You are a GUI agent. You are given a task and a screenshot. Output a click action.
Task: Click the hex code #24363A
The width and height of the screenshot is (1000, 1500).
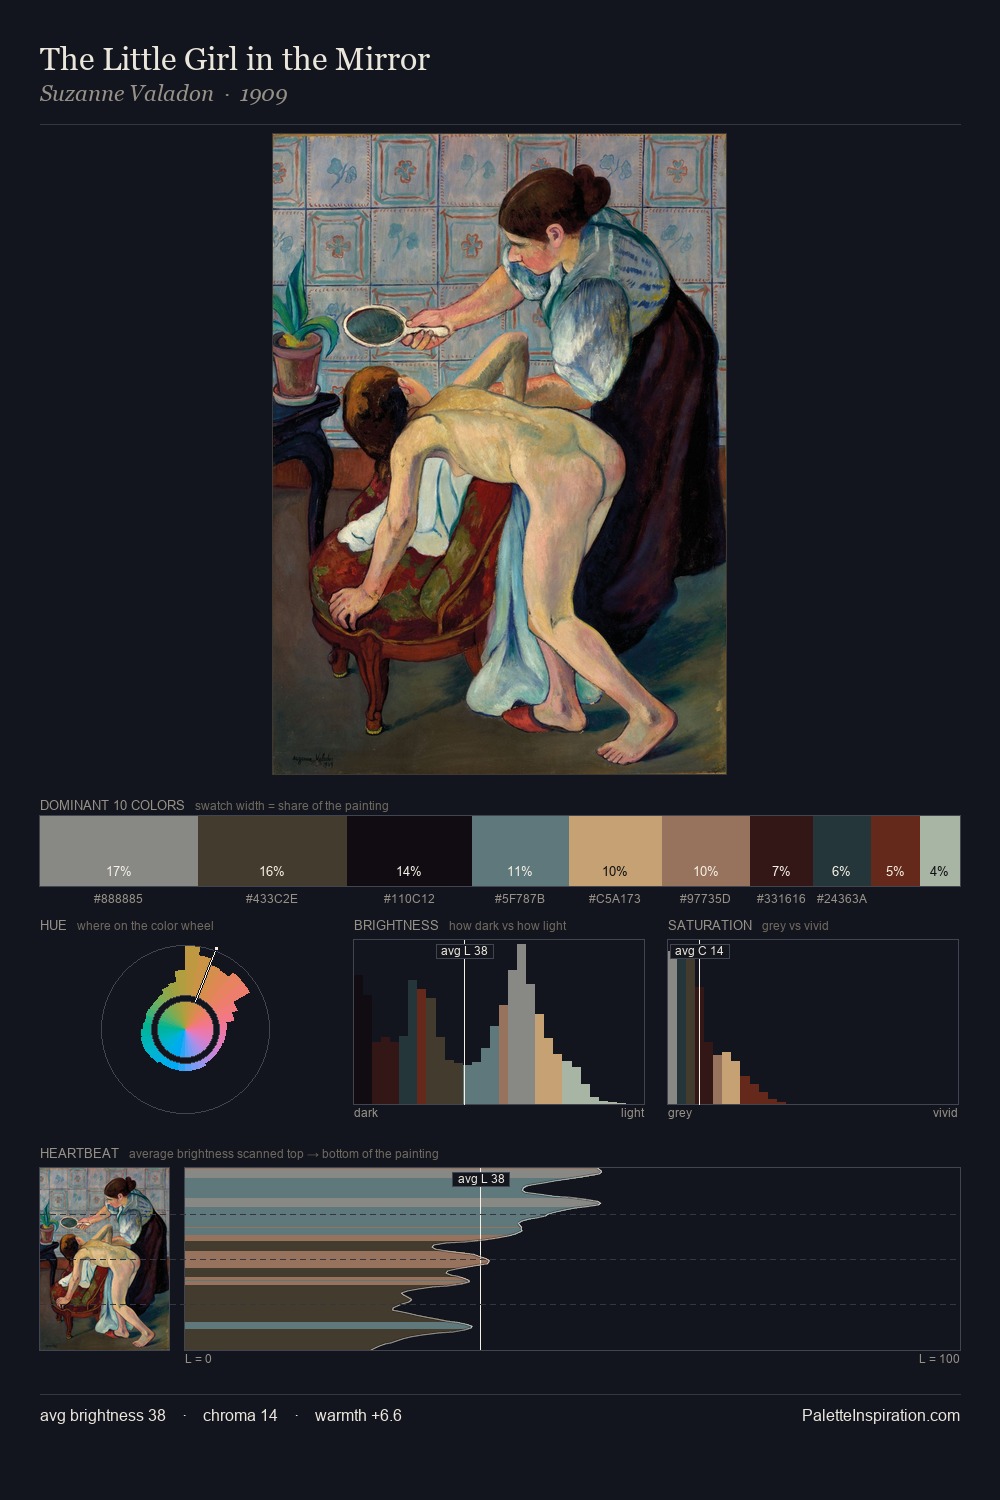[x=842, y=899]
